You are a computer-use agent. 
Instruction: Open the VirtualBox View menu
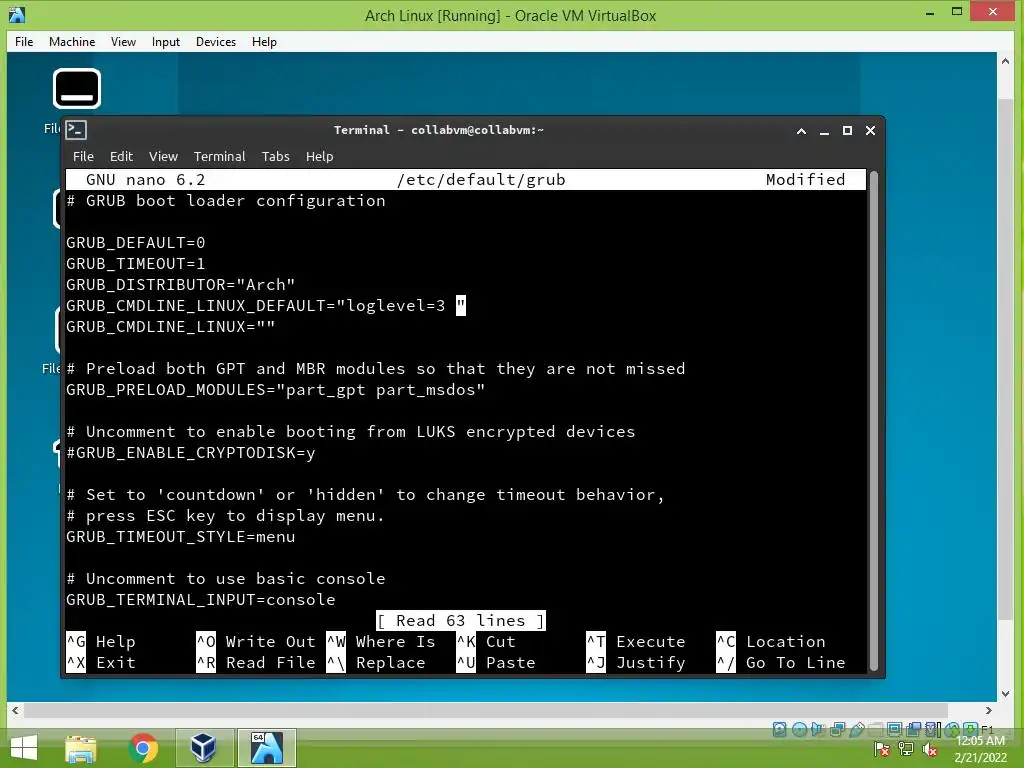click(x=123, y=42)
